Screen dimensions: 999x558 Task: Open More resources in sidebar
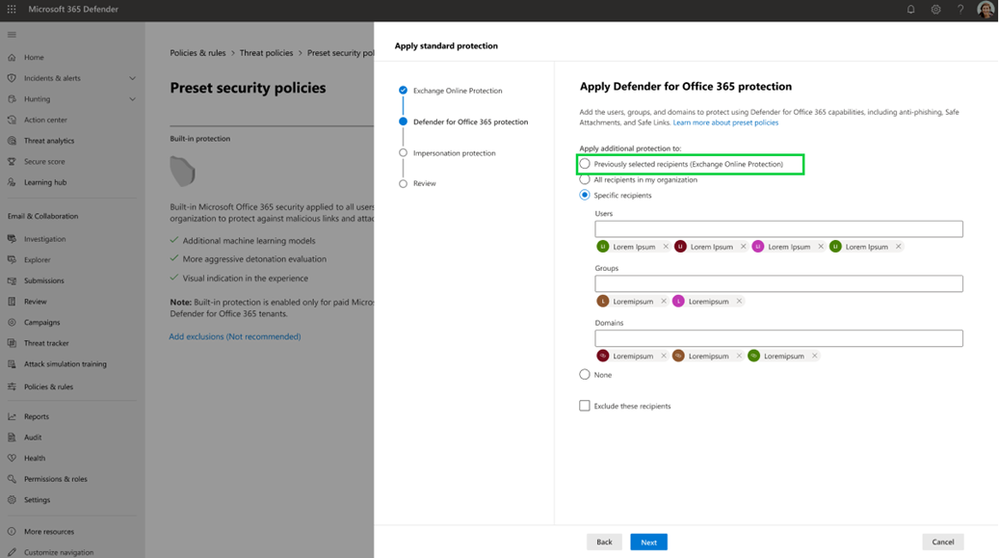point(49,531)
